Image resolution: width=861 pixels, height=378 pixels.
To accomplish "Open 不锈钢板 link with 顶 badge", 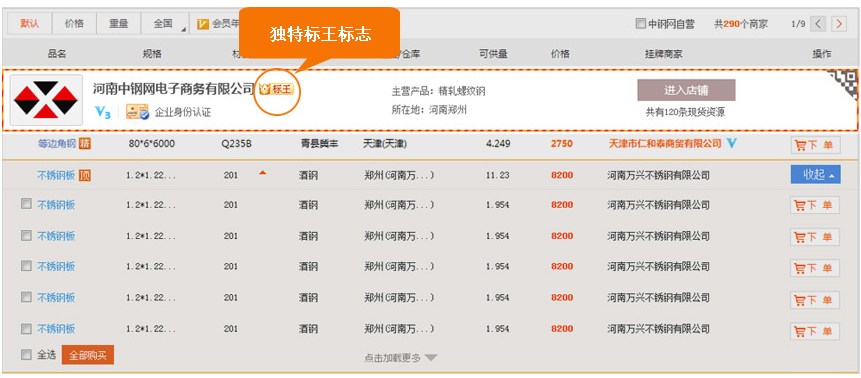I will [x=56, y=176].
